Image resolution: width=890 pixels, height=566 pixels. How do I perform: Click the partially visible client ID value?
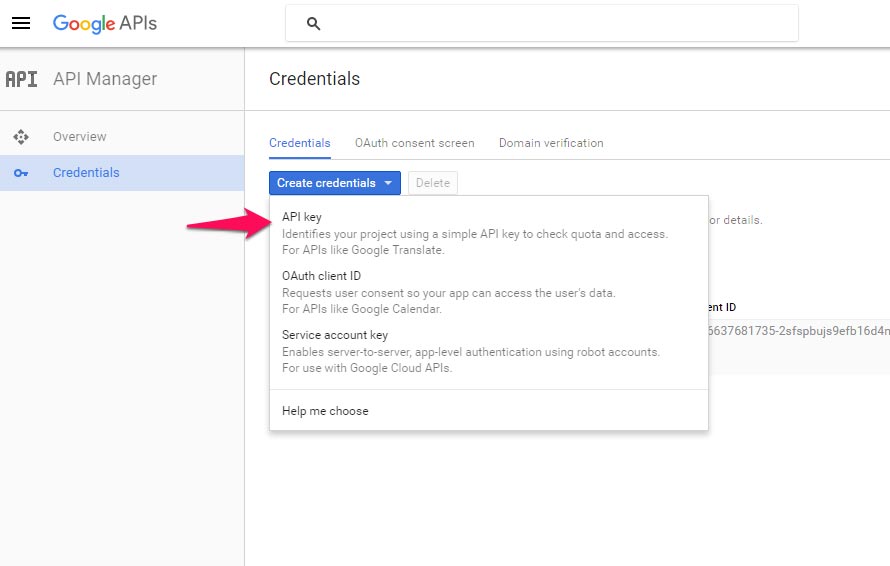[x=799, y=331]
